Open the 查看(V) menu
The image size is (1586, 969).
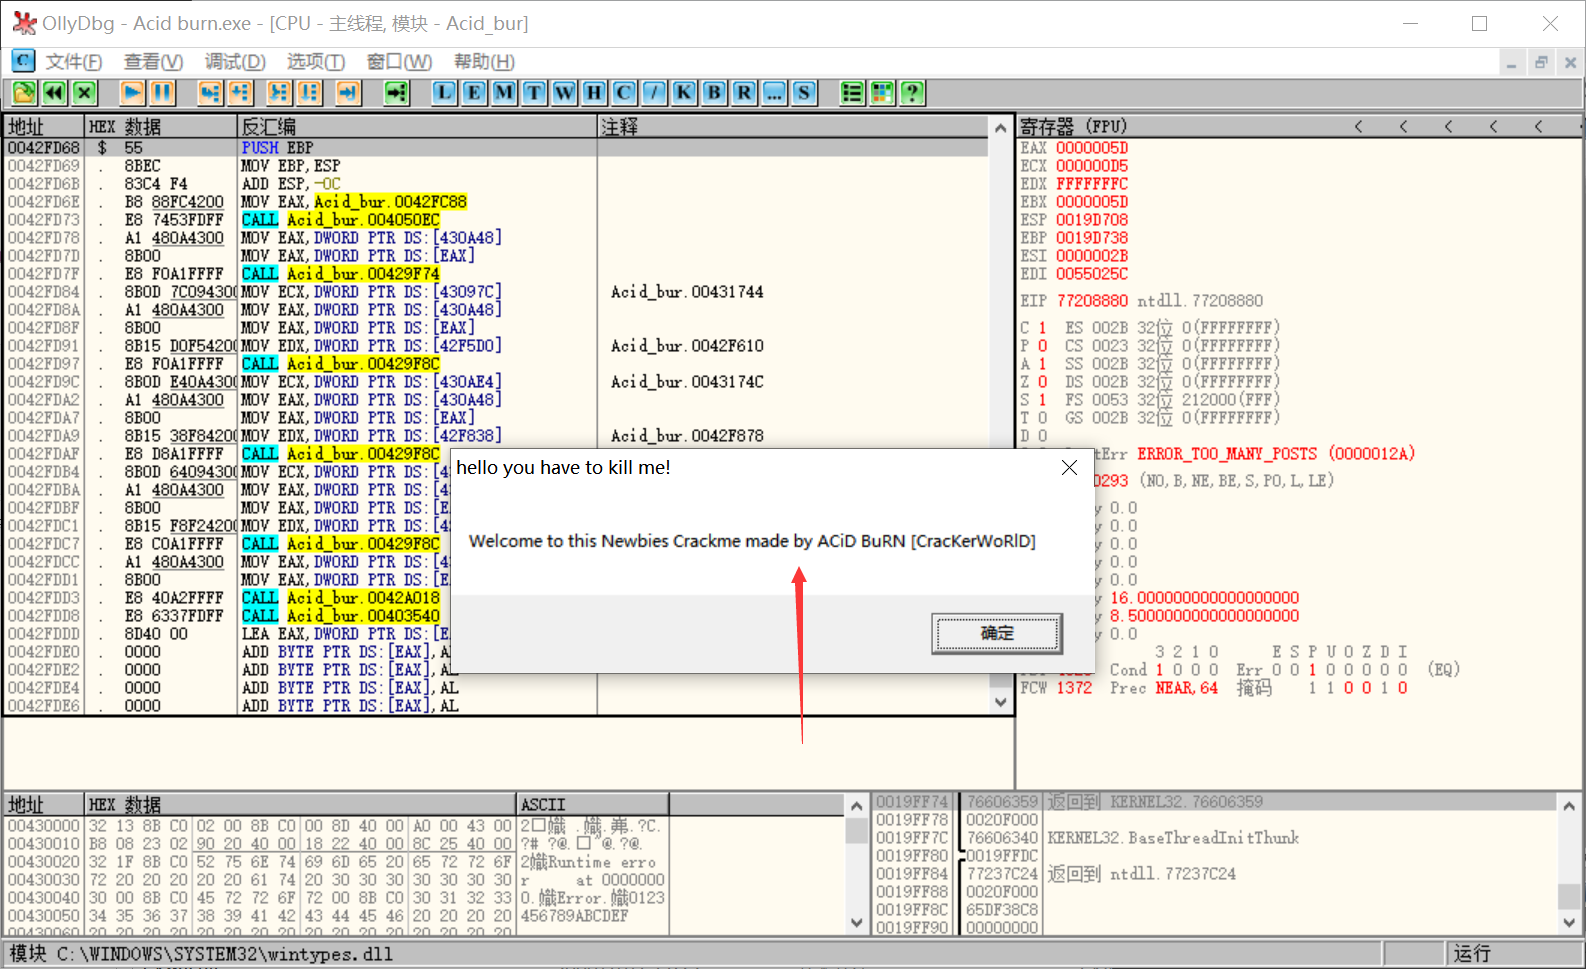(153, 62)
